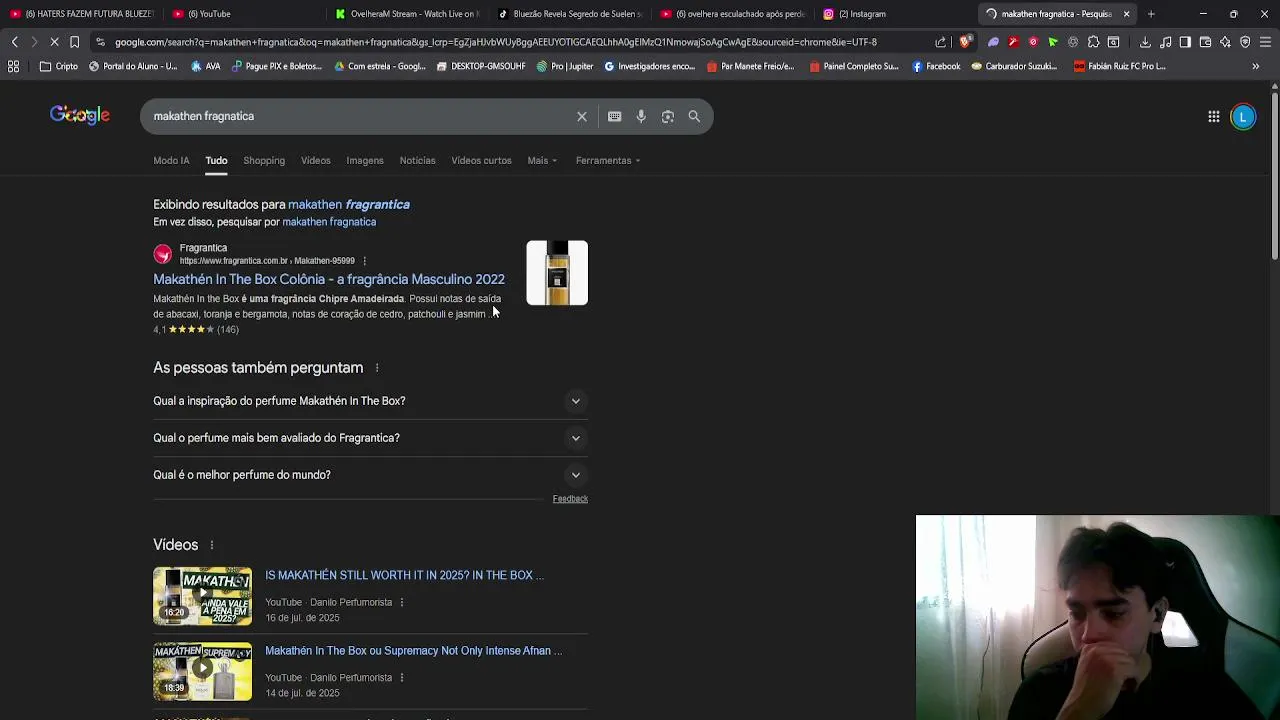Click the 'Feedback' link
Image resolution: width=1280 pixels, height=720 pixels.
[570, 499]
